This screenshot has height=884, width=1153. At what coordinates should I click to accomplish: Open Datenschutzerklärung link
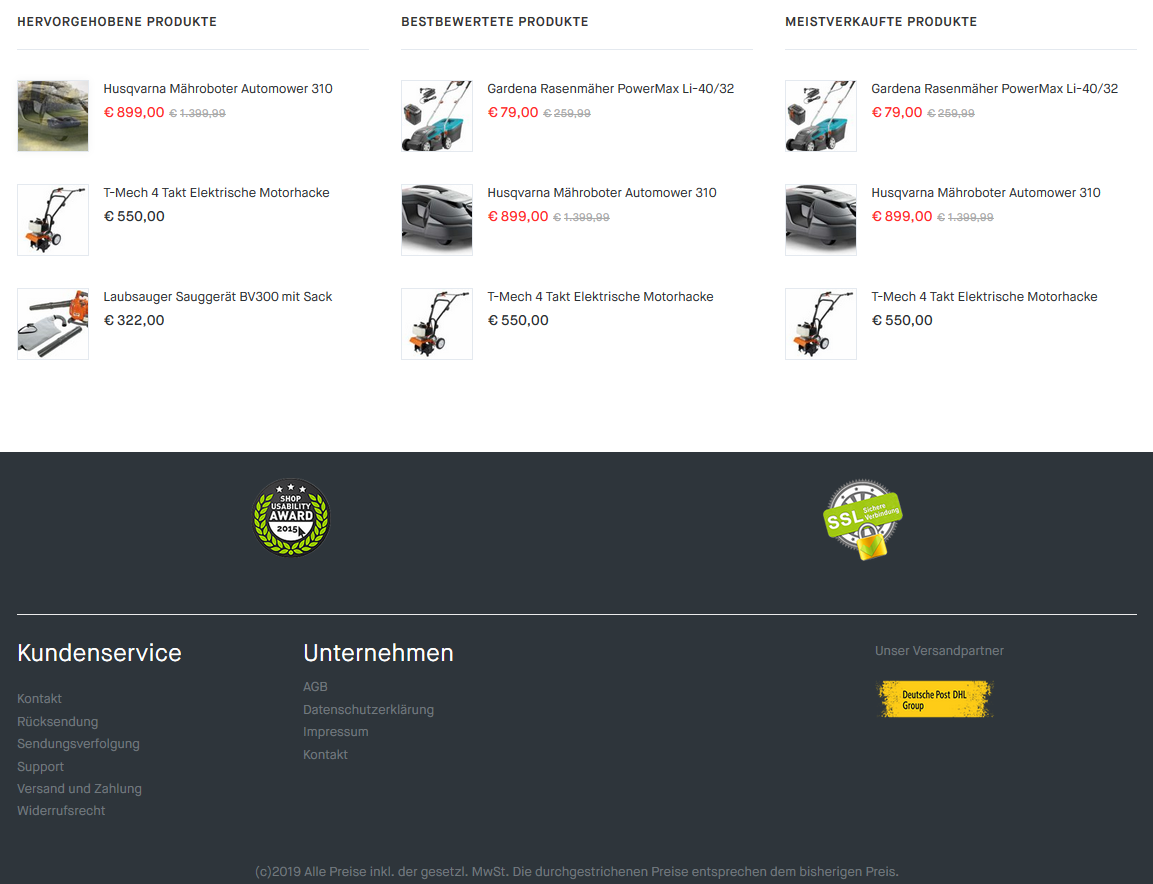tap(368, 710)
